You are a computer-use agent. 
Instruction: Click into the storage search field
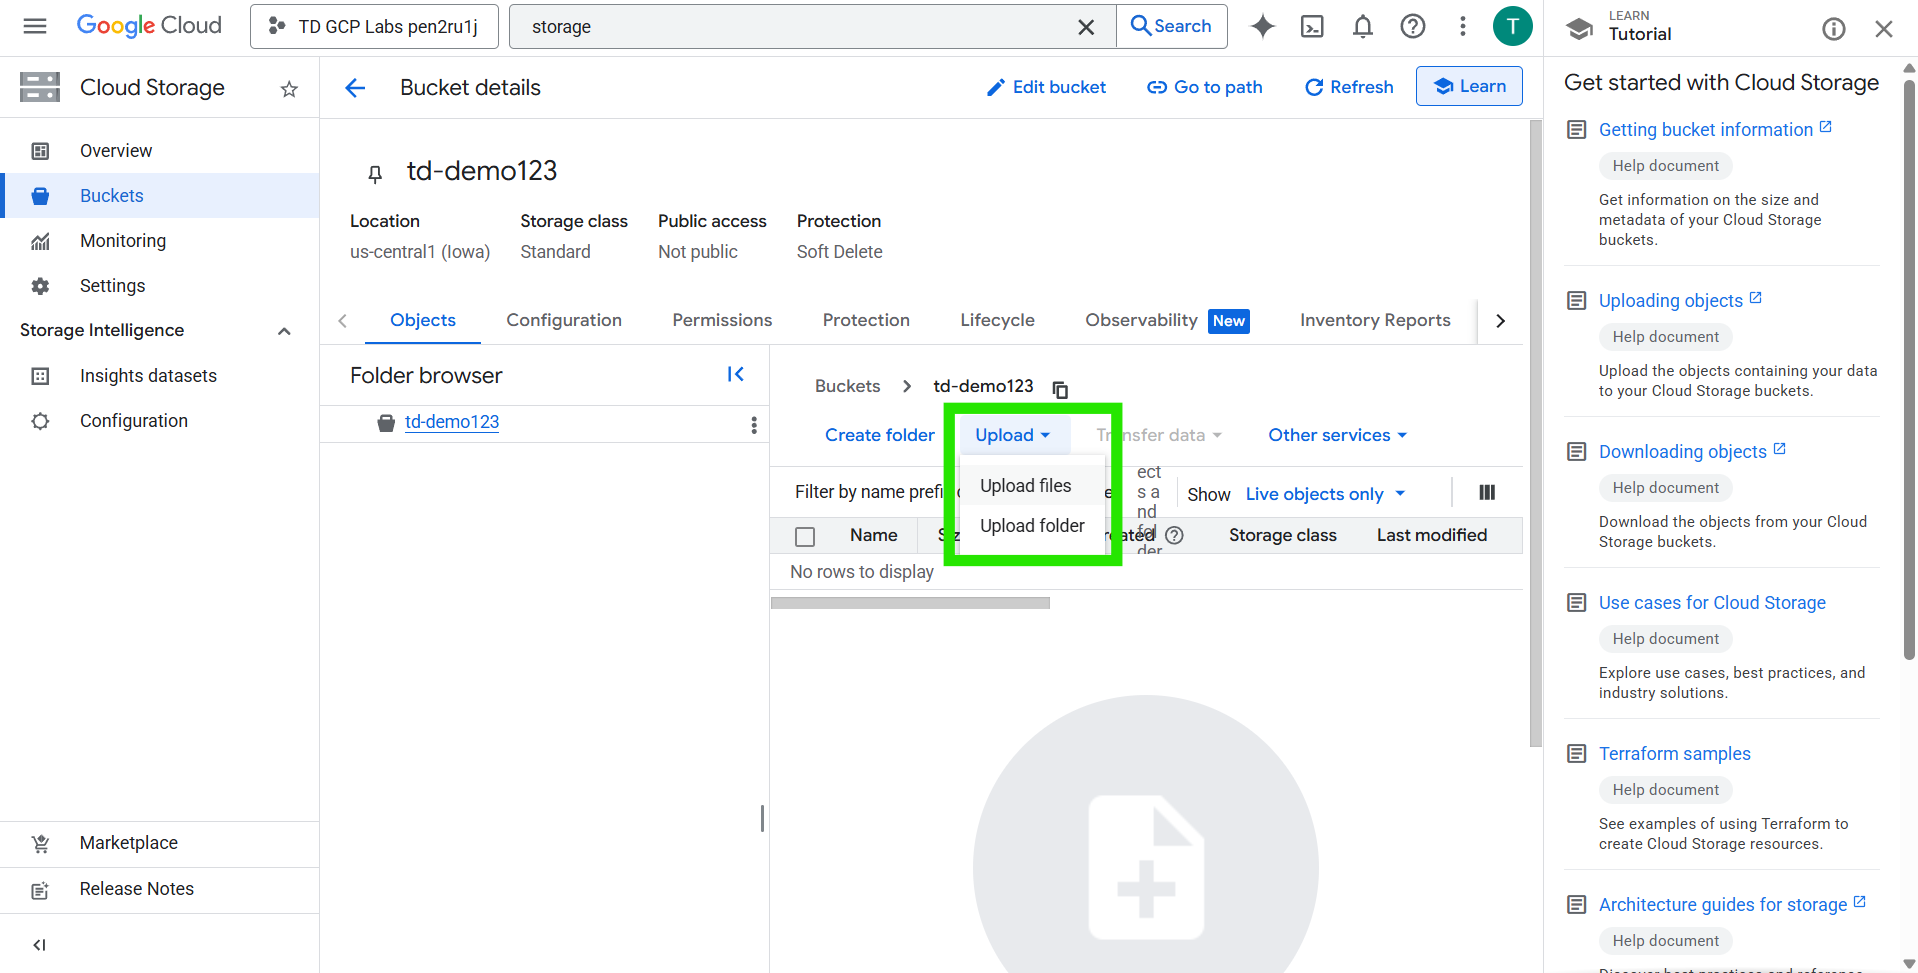(800, 27)
